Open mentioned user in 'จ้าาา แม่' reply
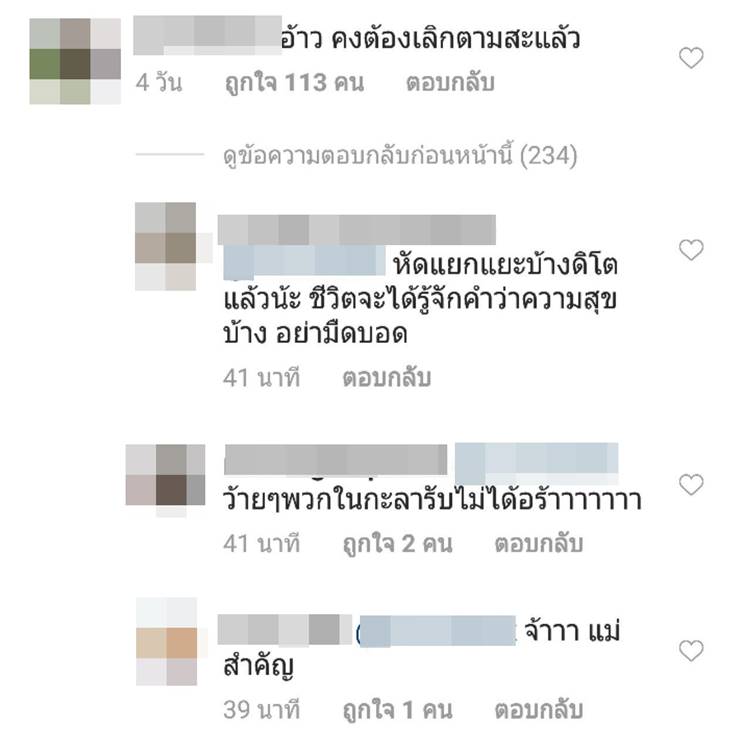Screen dimensions: 750x750 [437, 631]
